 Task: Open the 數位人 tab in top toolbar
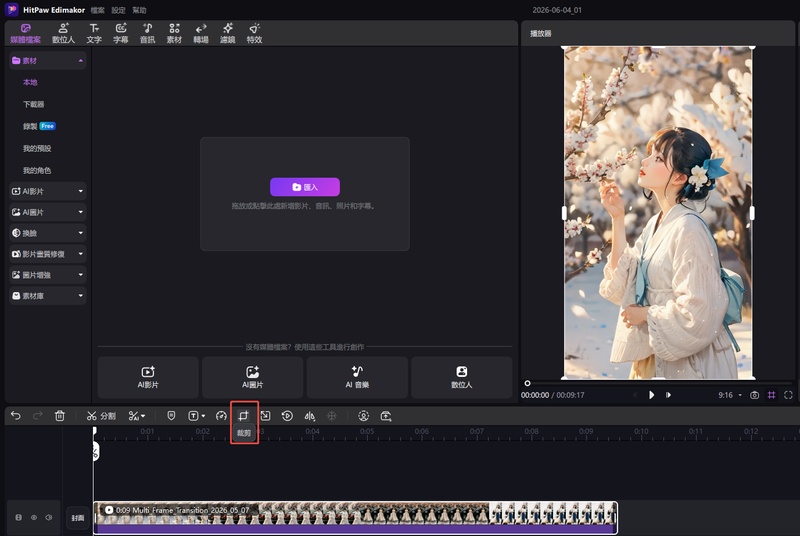pyautogui.click(x=63, y=33)
